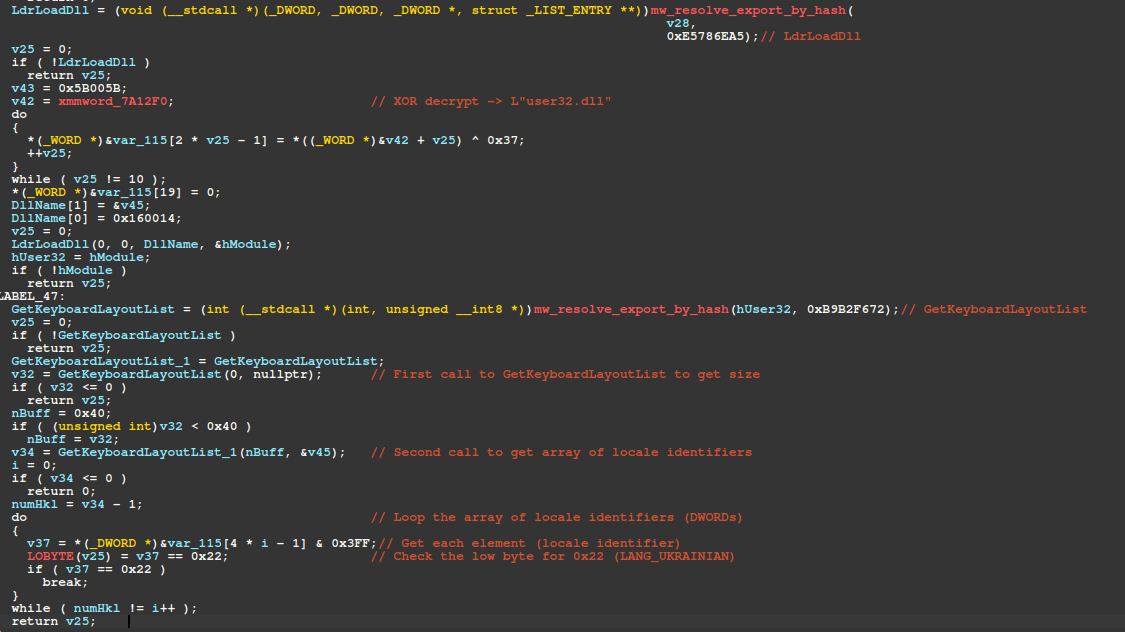1125x632 pixels.
Task: Click the value 0x5B005B assigned to v43
Action: coord(89,88)
